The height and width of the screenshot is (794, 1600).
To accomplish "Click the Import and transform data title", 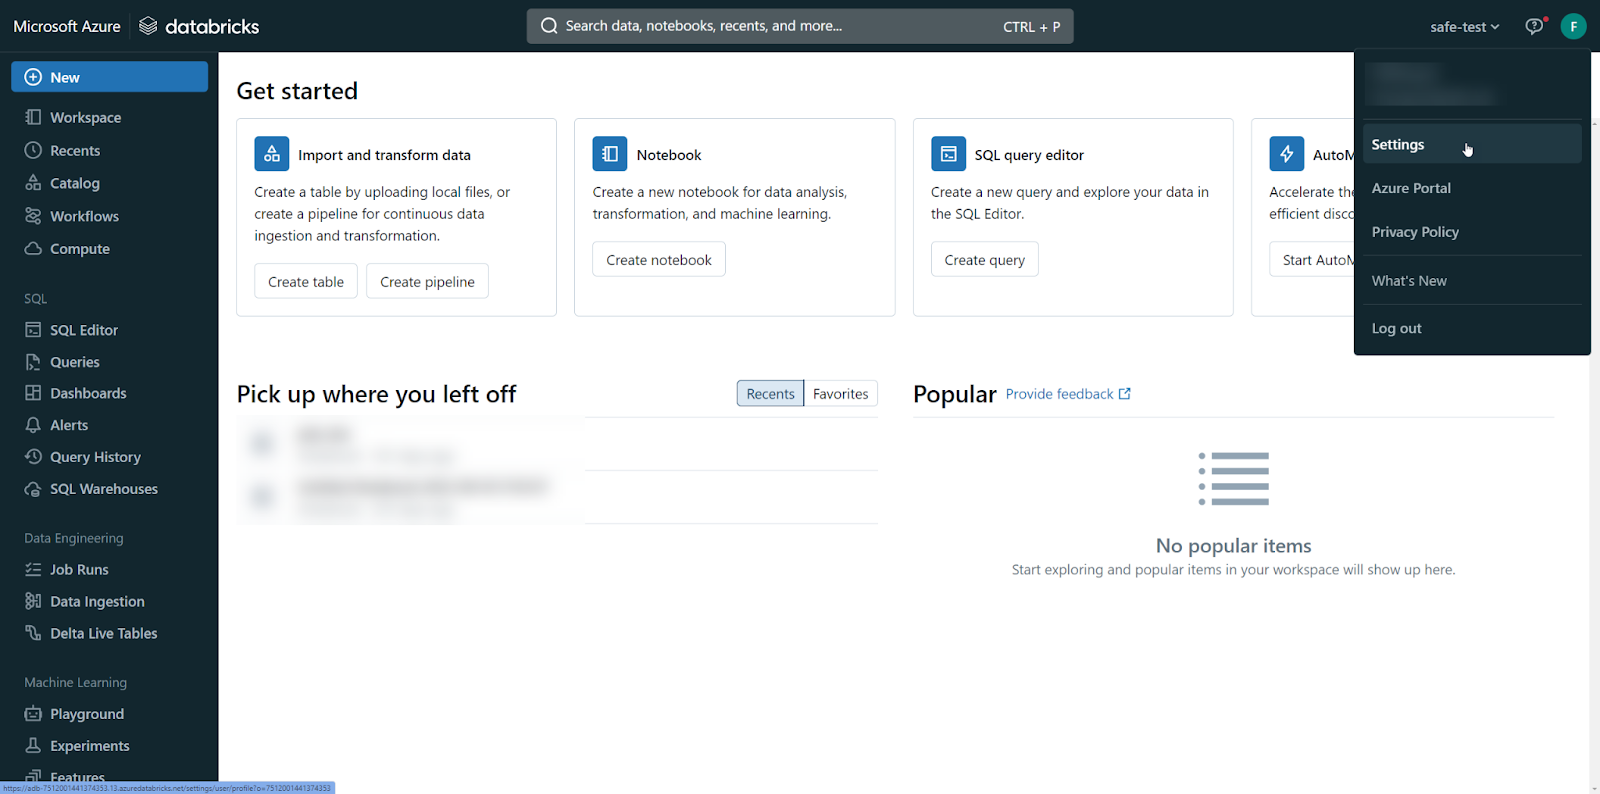I will click(384, 155).
